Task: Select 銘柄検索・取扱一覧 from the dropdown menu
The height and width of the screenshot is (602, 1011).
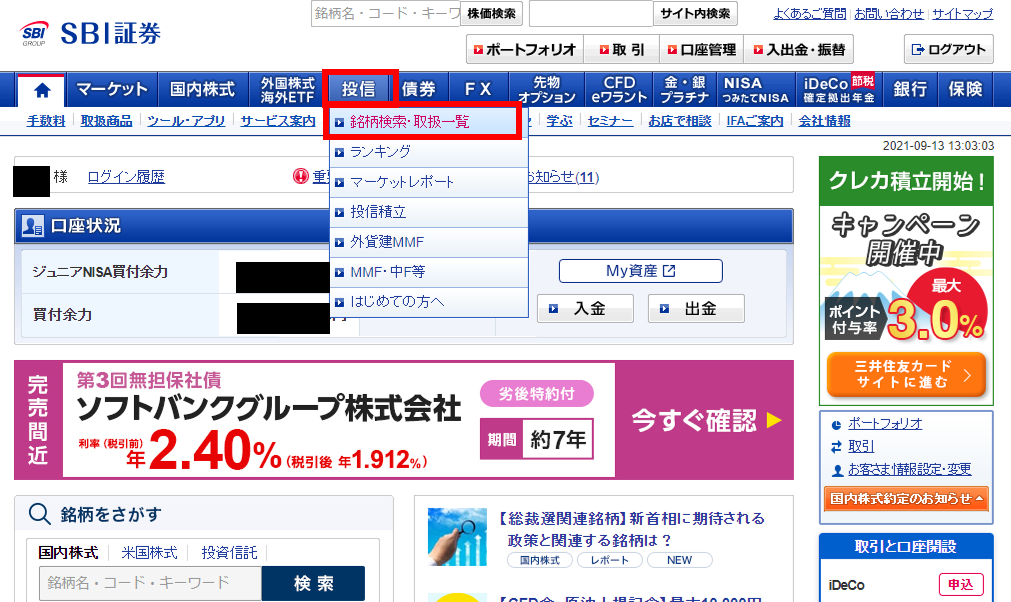Action: [x=423, y=122]
